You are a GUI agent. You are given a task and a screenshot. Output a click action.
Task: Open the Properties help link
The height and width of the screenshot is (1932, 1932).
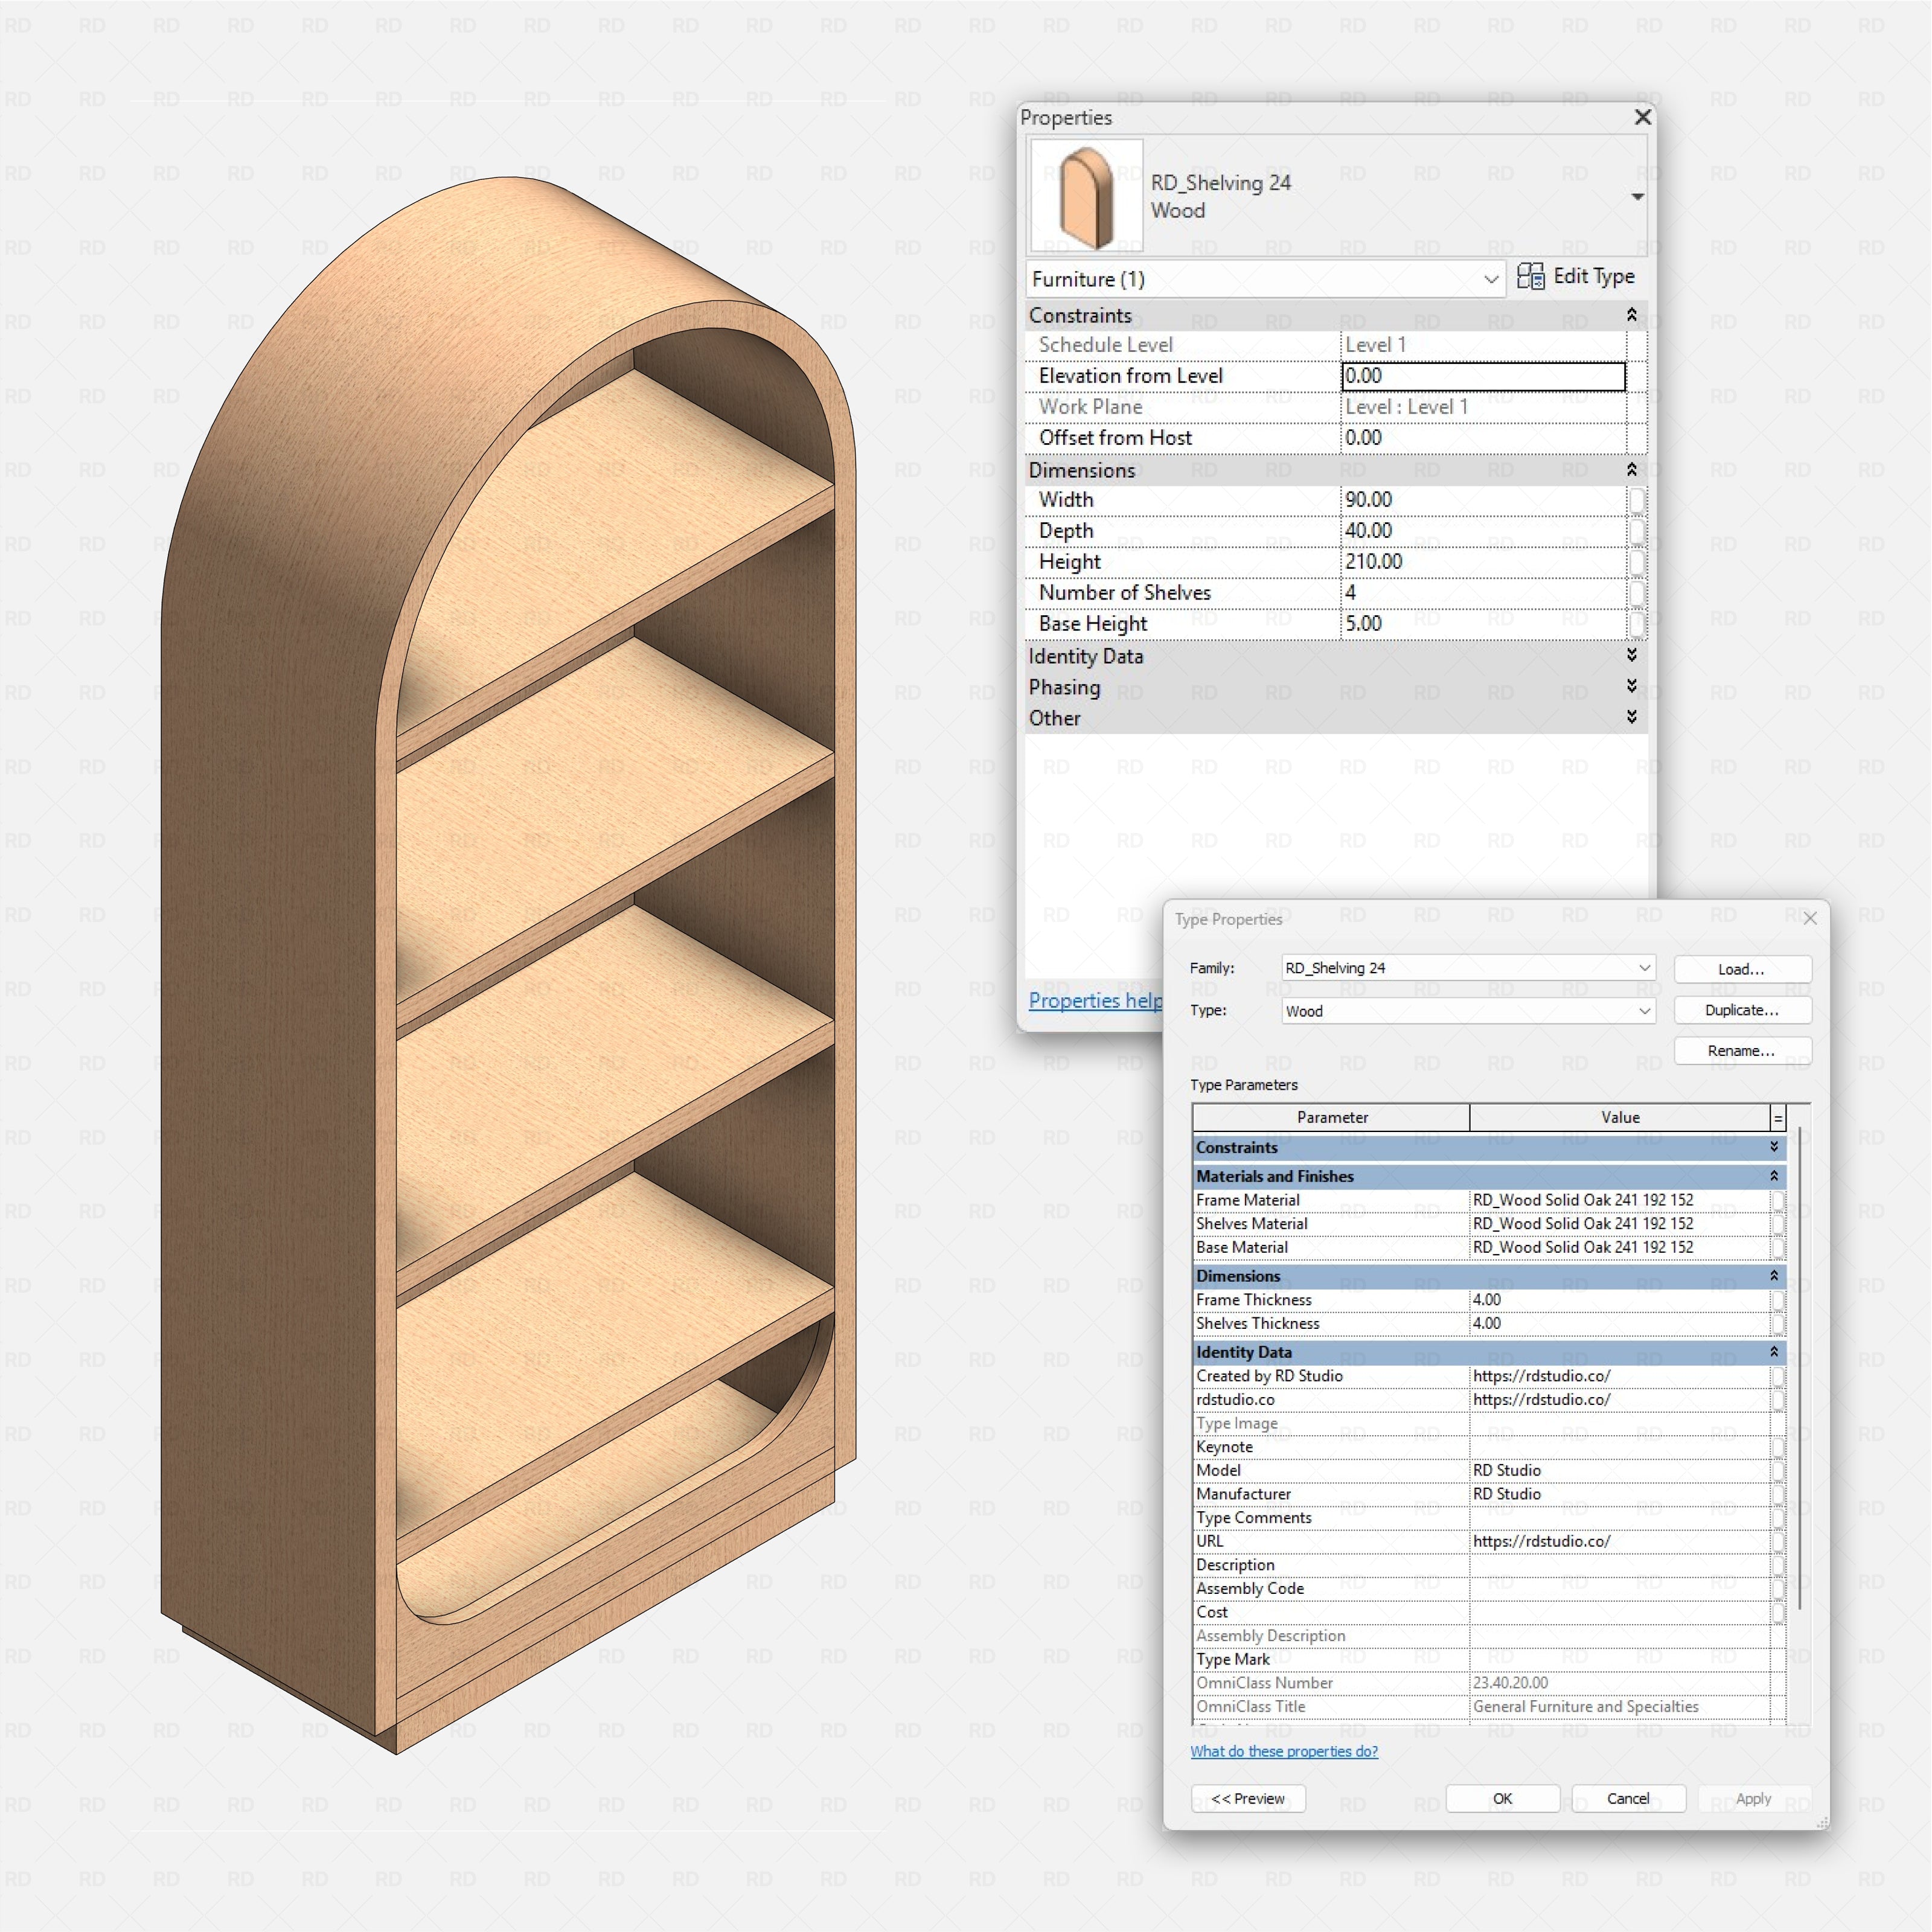(1095, 1001)
